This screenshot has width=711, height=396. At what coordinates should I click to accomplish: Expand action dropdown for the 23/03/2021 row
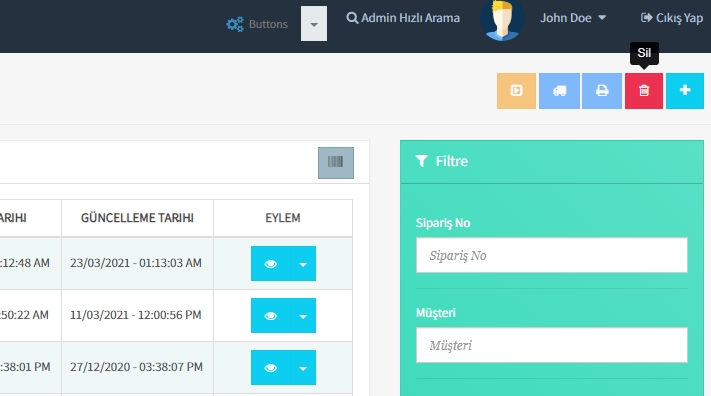coord(303,264)
